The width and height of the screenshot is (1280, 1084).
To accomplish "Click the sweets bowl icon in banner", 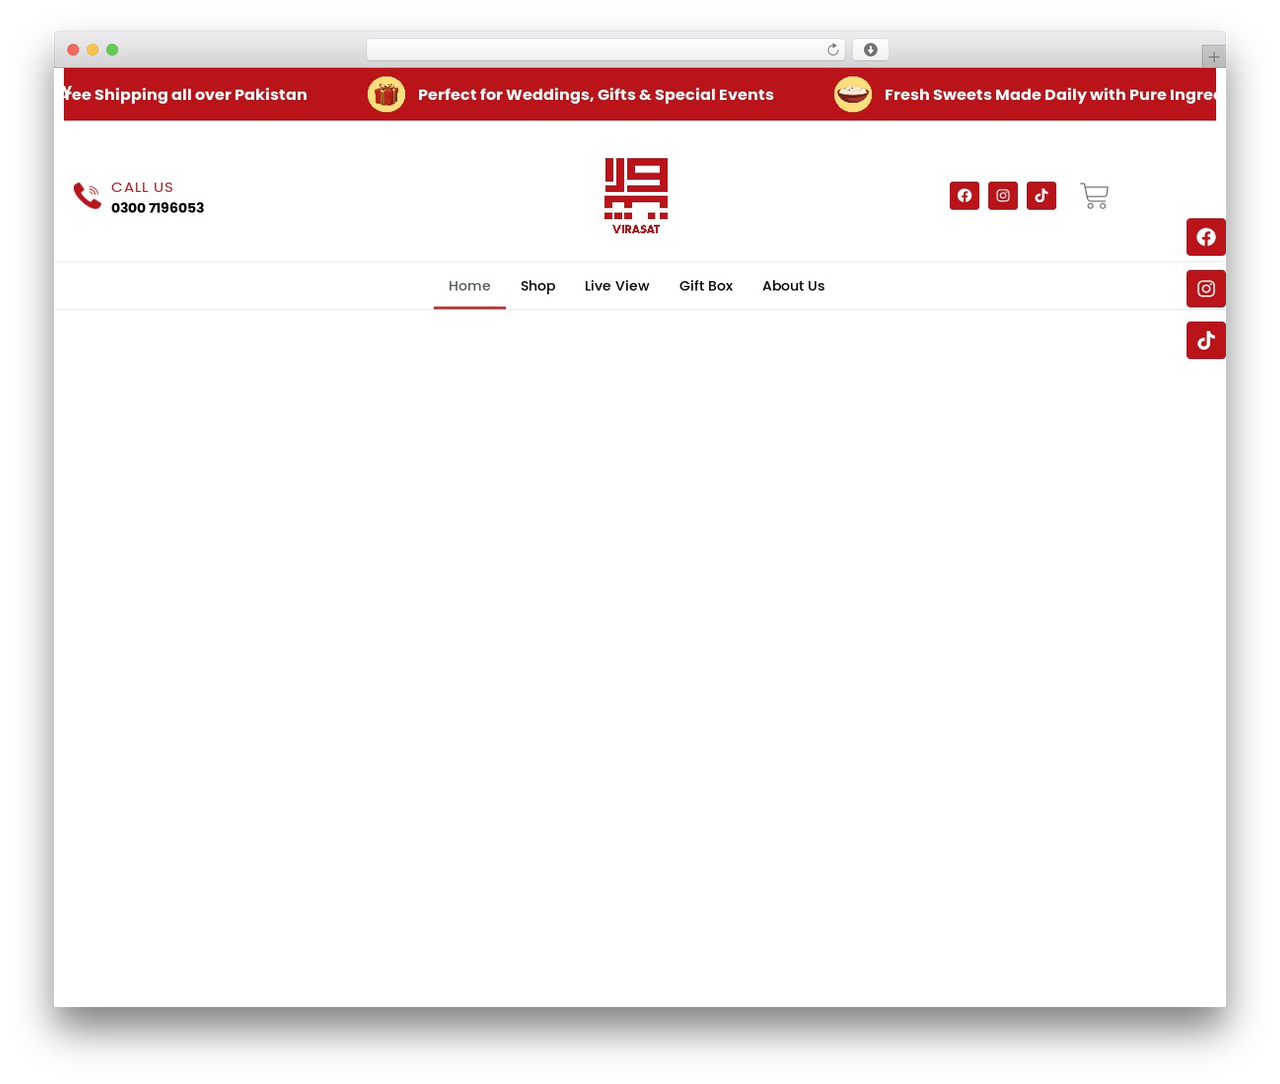I will [x=853, y=95].
